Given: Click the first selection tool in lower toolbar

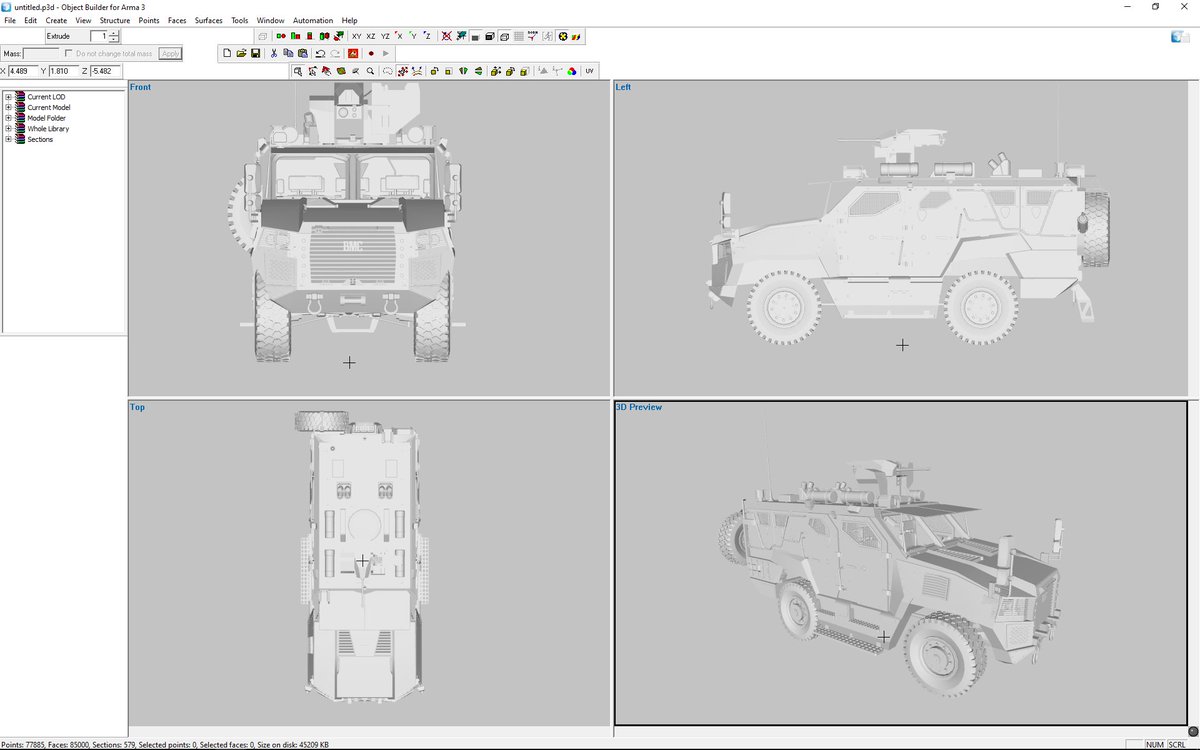Looking at the screenshot, I should pyautogui.click(x=297, y=71).
